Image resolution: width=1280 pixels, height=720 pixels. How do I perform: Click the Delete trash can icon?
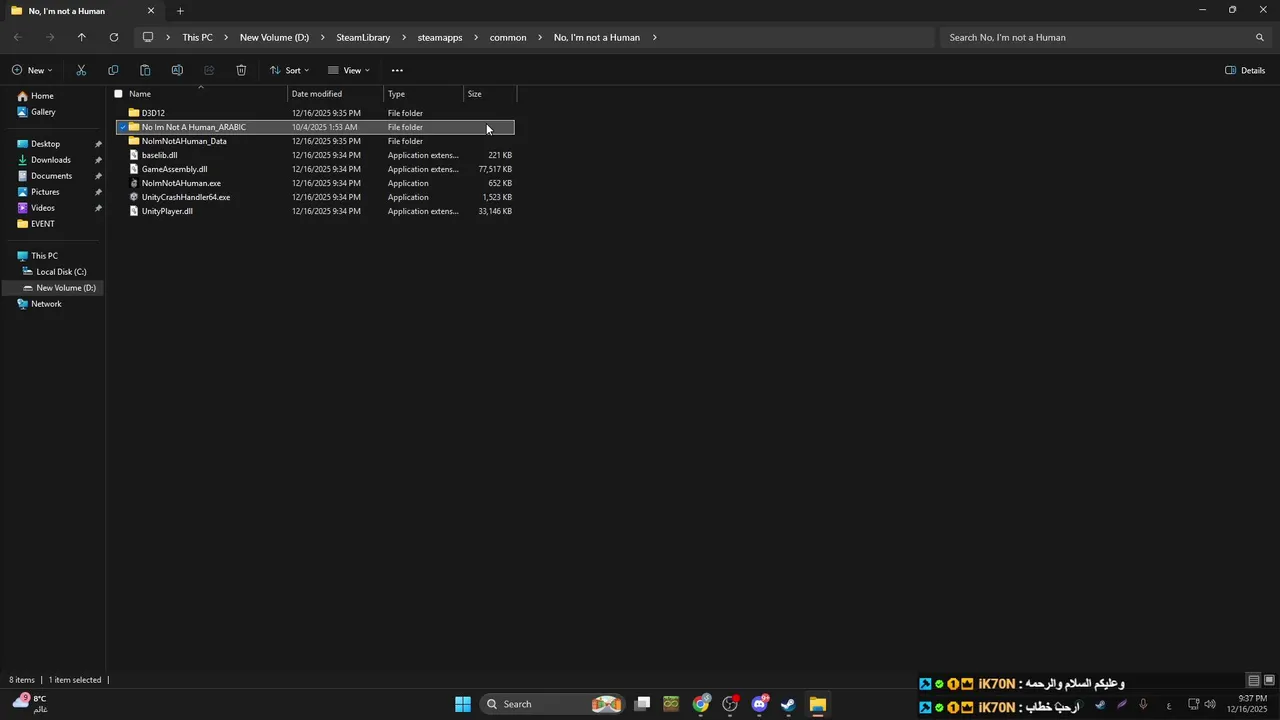241,70
